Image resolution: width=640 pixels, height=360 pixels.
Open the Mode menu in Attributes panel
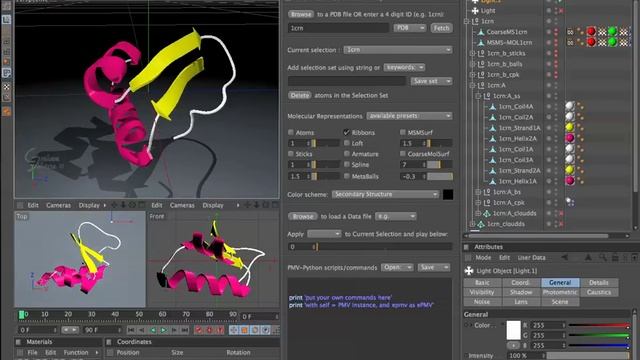tap(483, 258)
